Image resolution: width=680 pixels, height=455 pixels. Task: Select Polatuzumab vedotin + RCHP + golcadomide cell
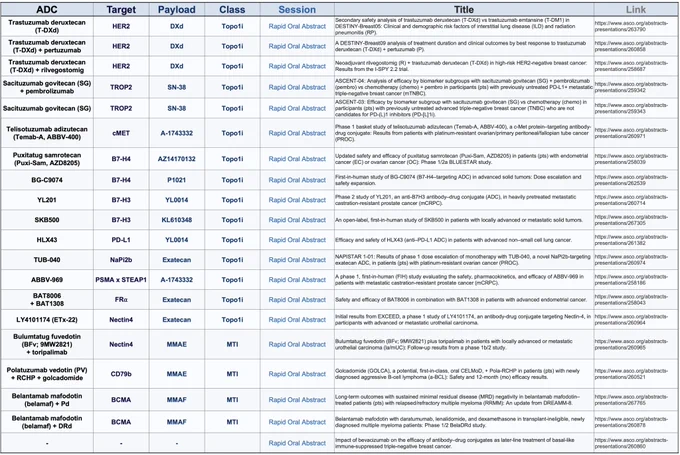(47, 374)
